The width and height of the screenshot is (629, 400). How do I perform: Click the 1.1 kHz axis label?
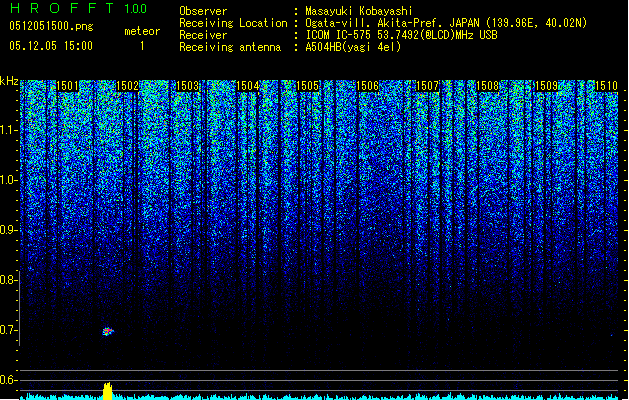9,130
